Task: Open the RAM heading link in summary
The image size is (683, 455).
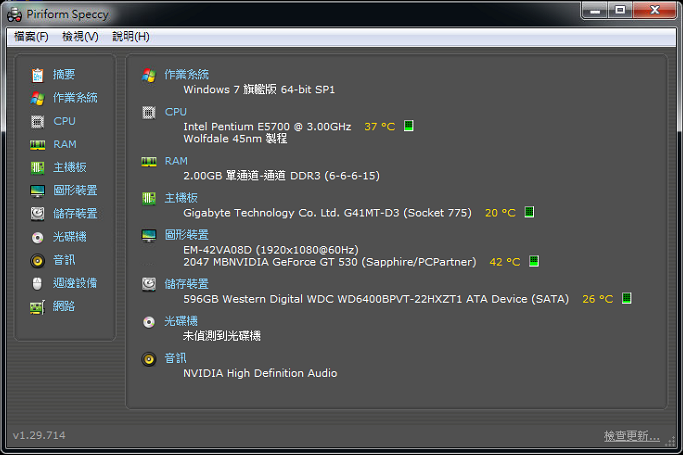Action: pyautogui.click(x=176, y=161)
